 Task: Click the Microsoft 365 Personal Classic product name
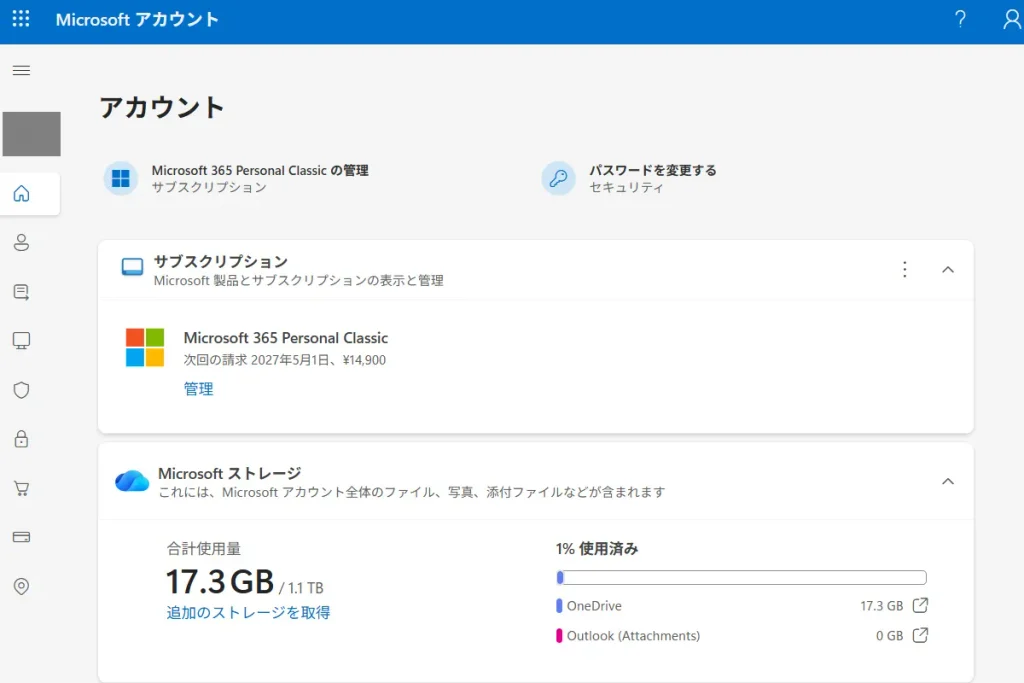click(285, 338)
